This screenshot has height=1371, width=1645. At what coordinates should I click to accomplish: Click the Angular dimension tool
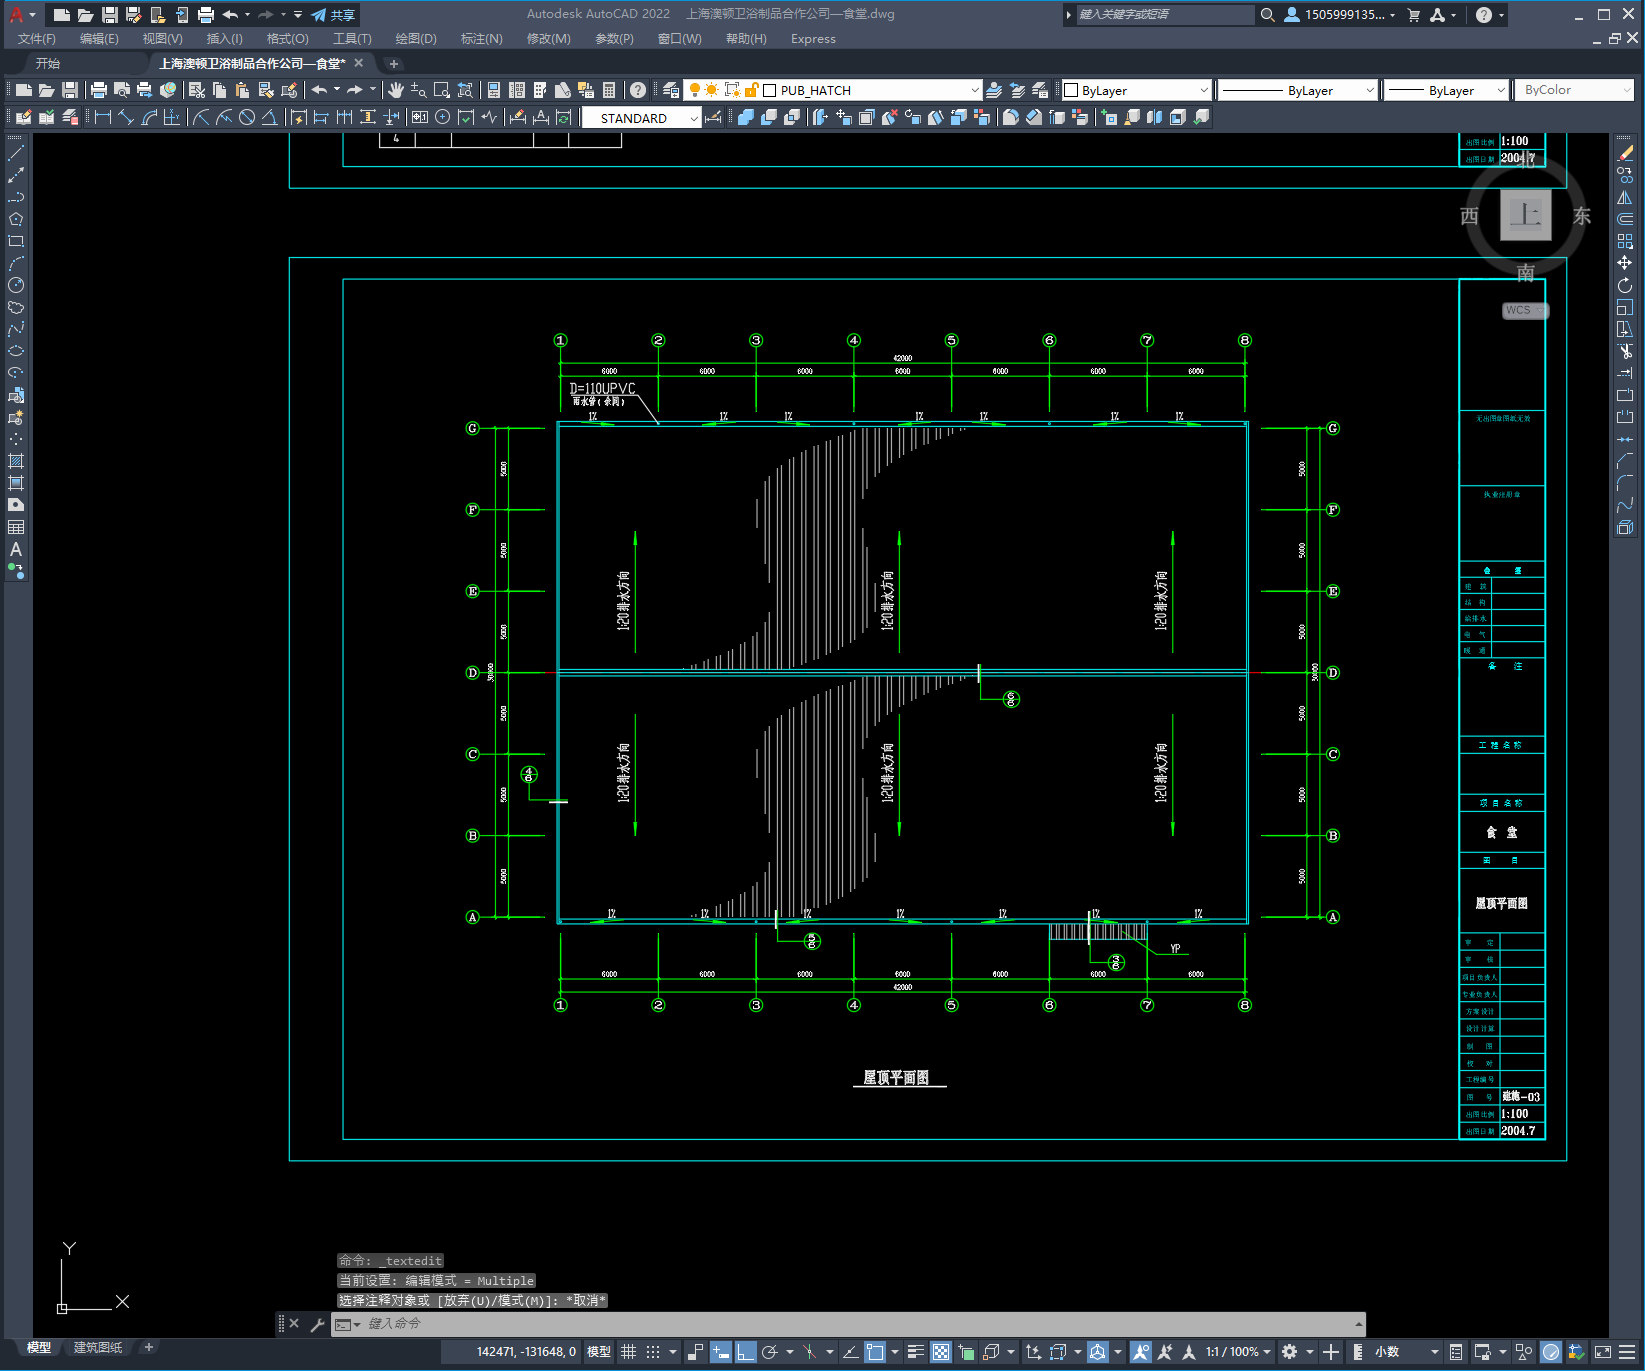point(269,117)
